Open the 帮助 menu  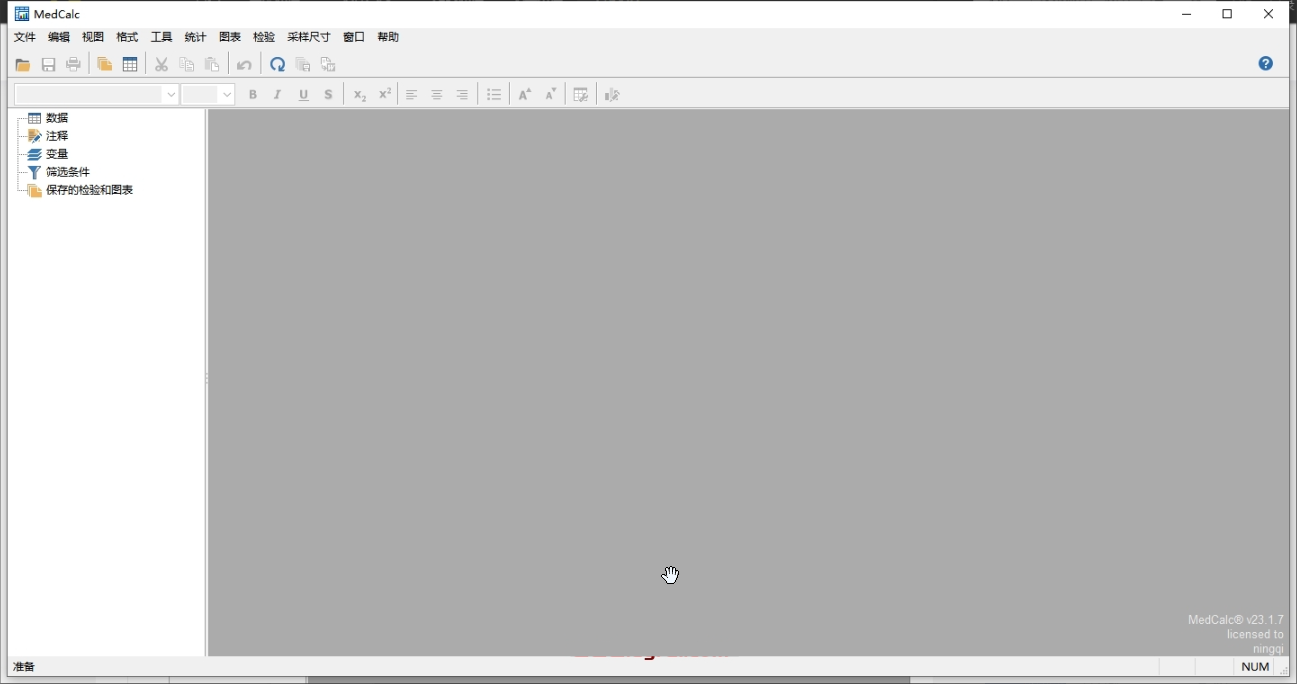coord(388,37)
